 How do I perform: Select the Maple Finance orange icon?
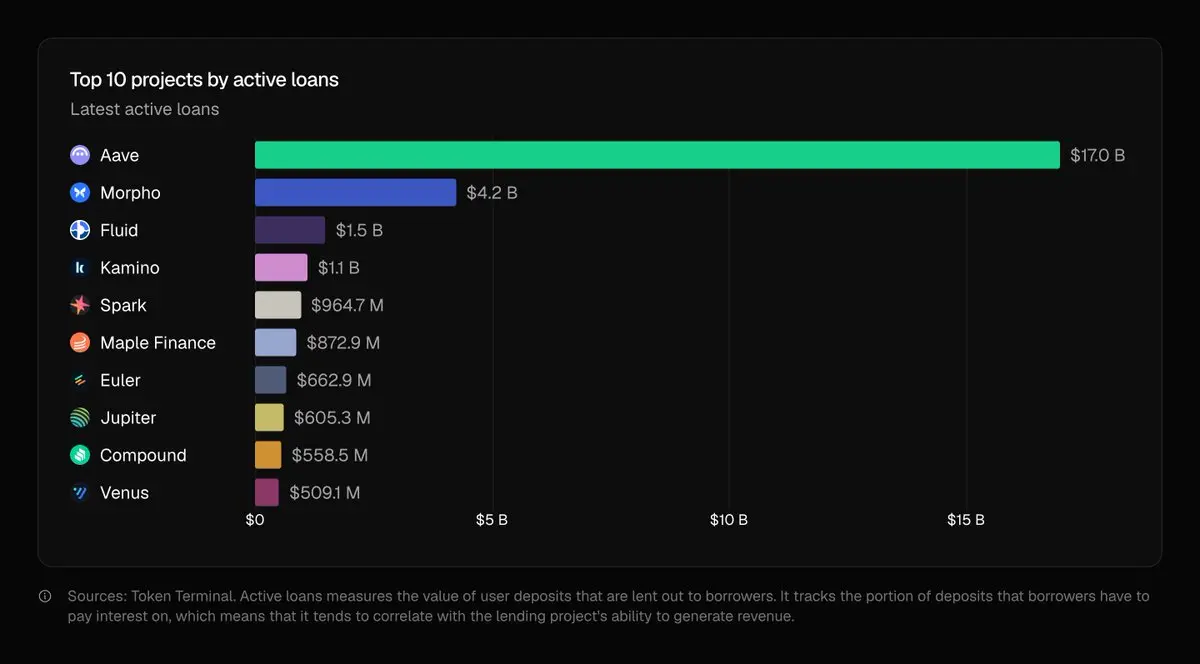pos(80,343)
